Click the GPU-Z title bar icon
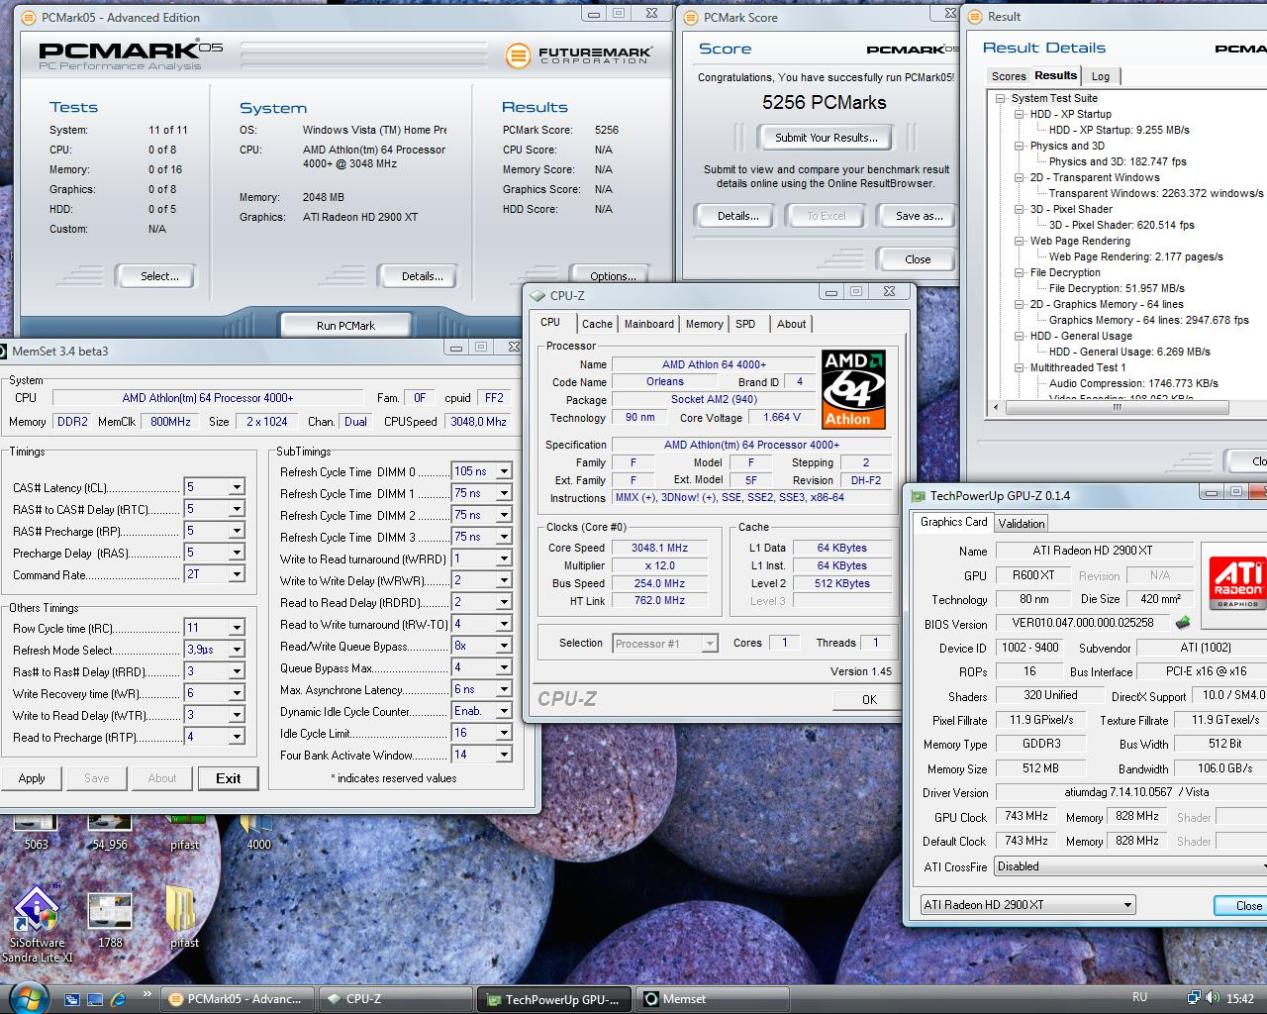Image resolution: width=1267 pixels, height=1014 pixels. 918,495
